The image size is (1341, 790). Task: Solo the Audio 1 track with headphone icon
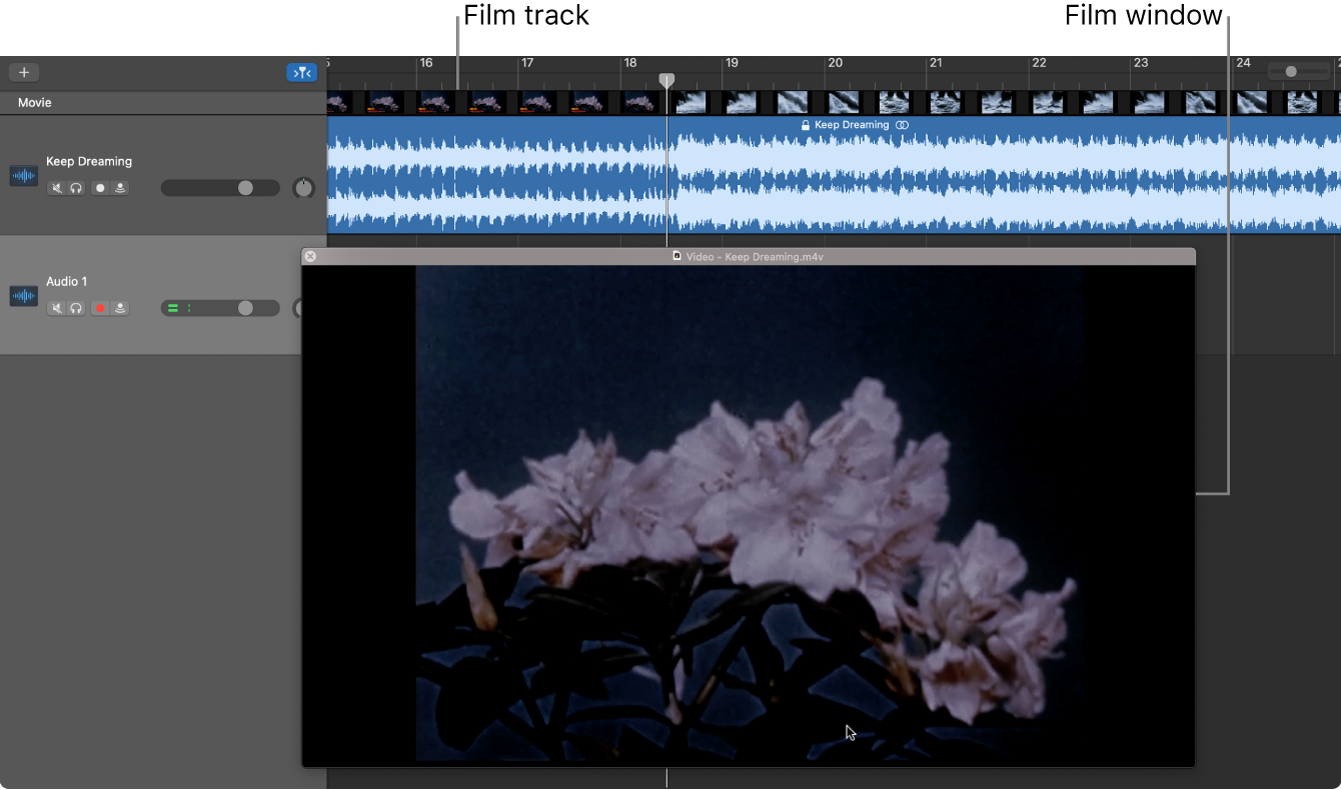[x=76, y=308]
